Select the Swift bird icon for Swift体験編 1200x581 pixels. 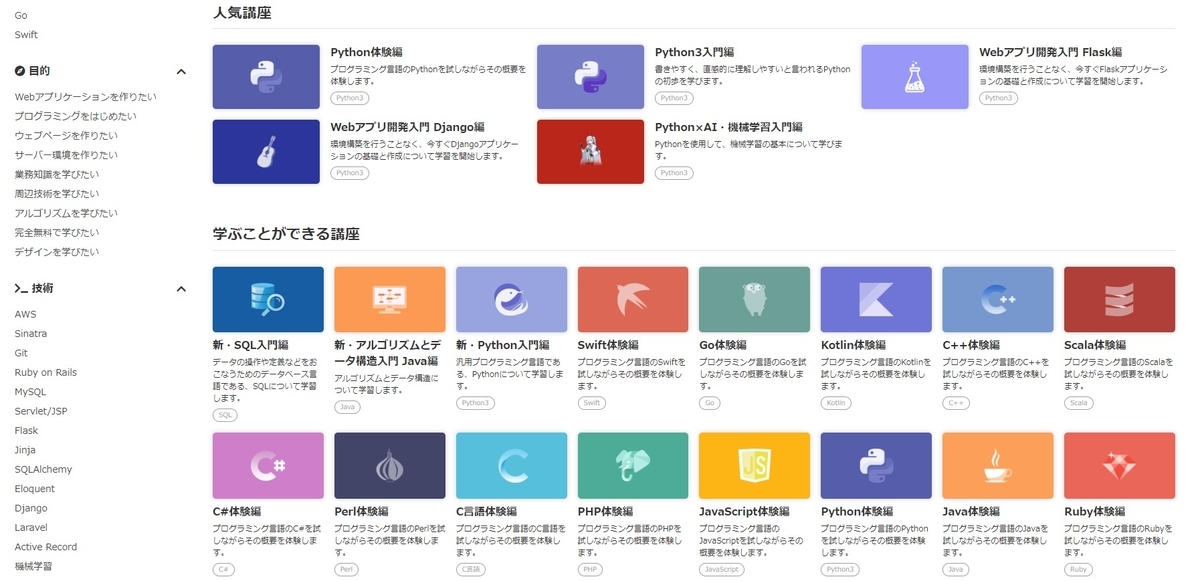(x=633, y=299)
